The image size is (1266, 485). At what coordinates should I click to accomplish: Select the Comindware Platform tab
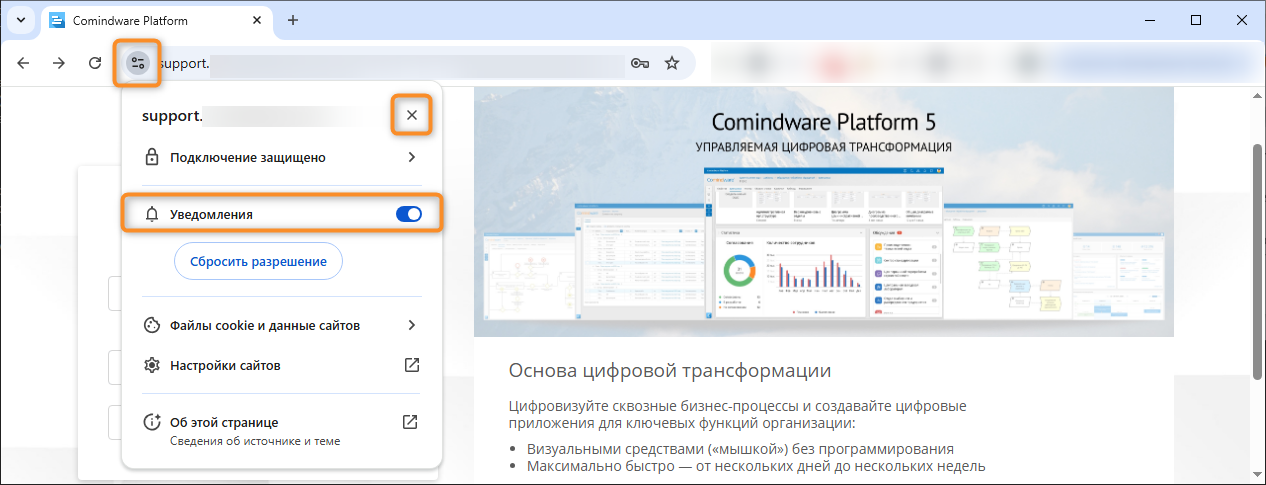[x=155, y=20]
